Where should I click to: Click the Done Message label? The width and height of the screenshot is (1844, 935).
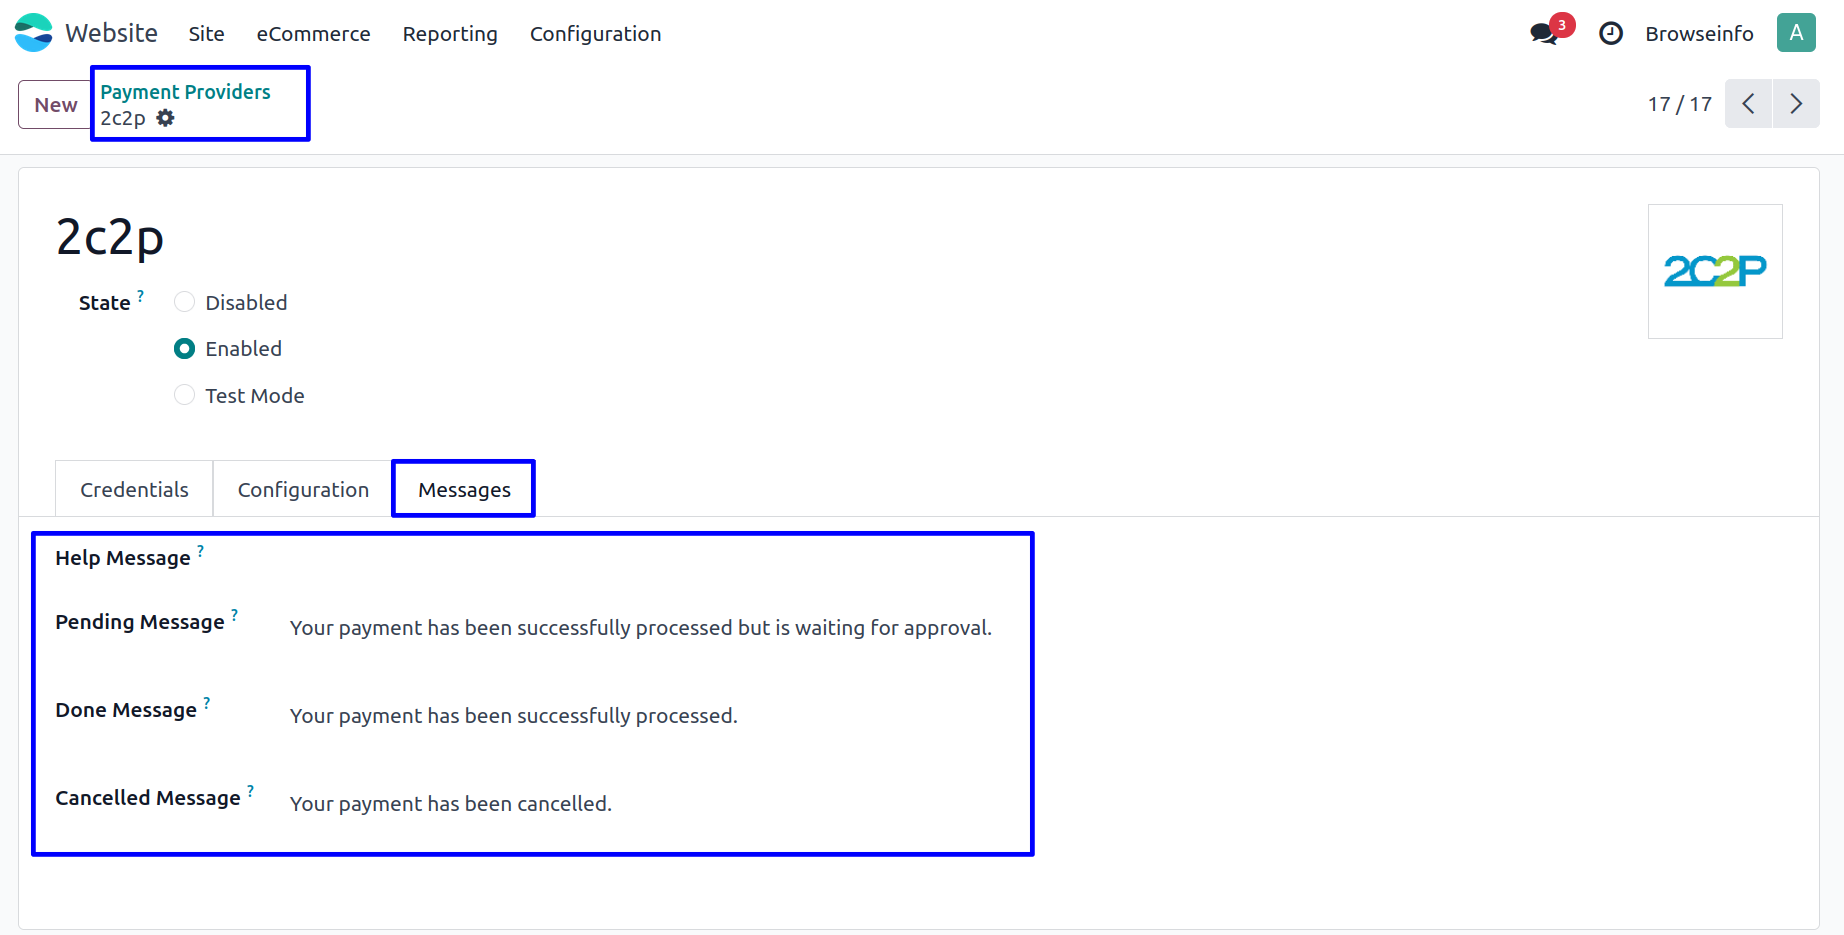point(126,710)
